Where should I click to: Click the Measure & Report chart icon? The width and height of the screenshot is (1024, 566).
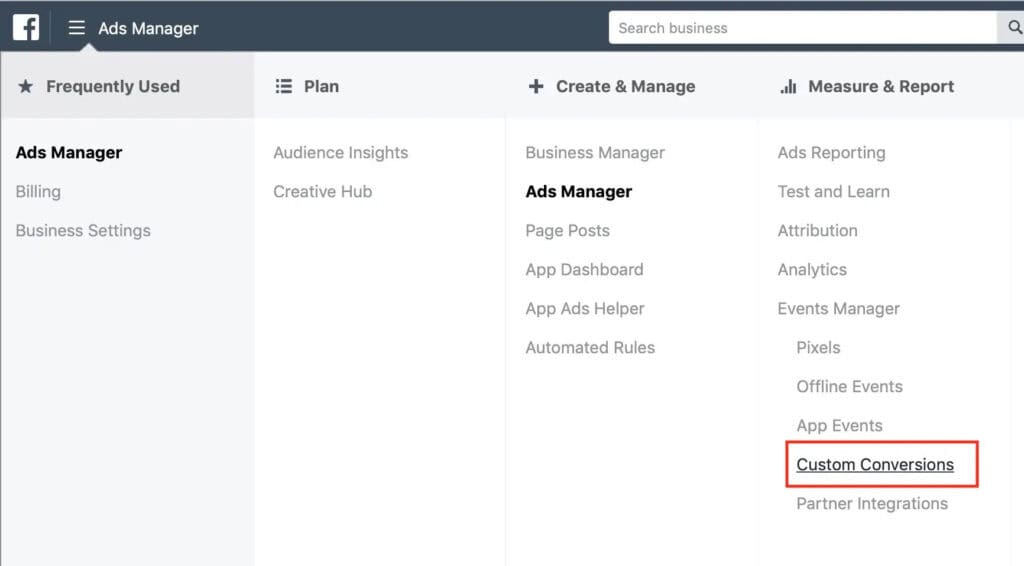[x=788, y=86]
